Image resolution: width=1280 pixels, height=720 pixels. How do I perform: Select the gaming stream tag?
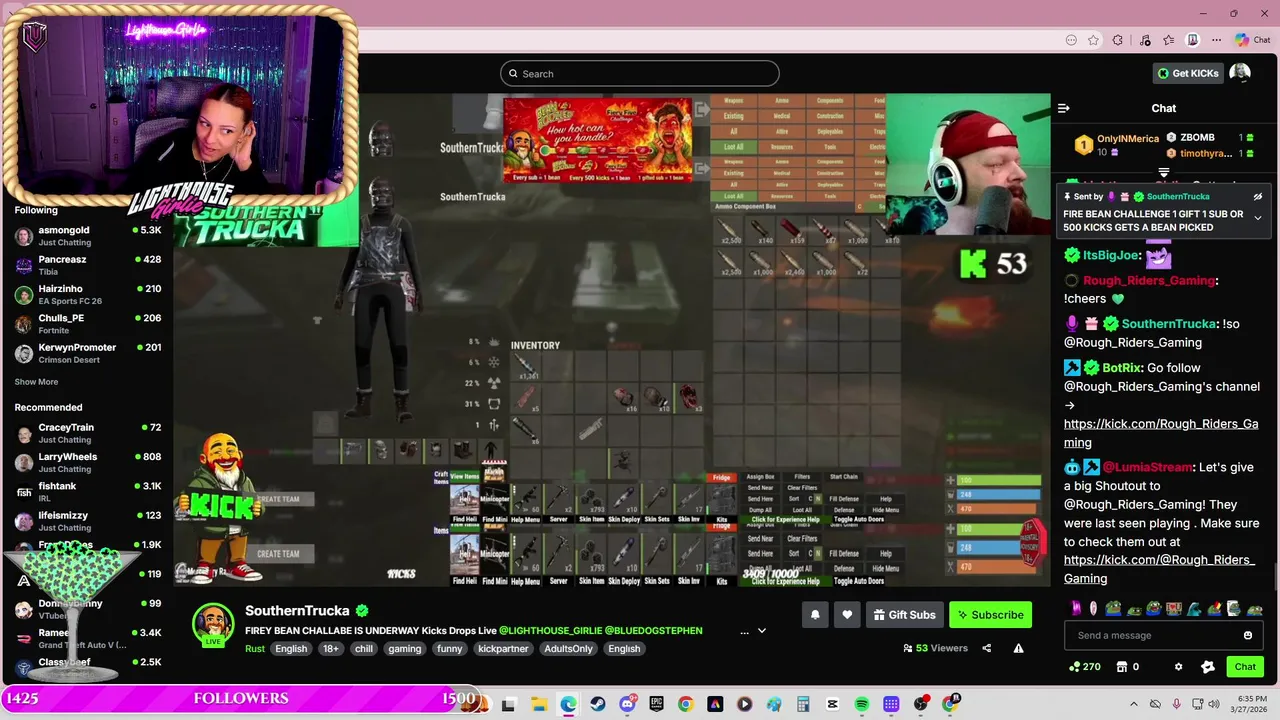click(405, 648)
